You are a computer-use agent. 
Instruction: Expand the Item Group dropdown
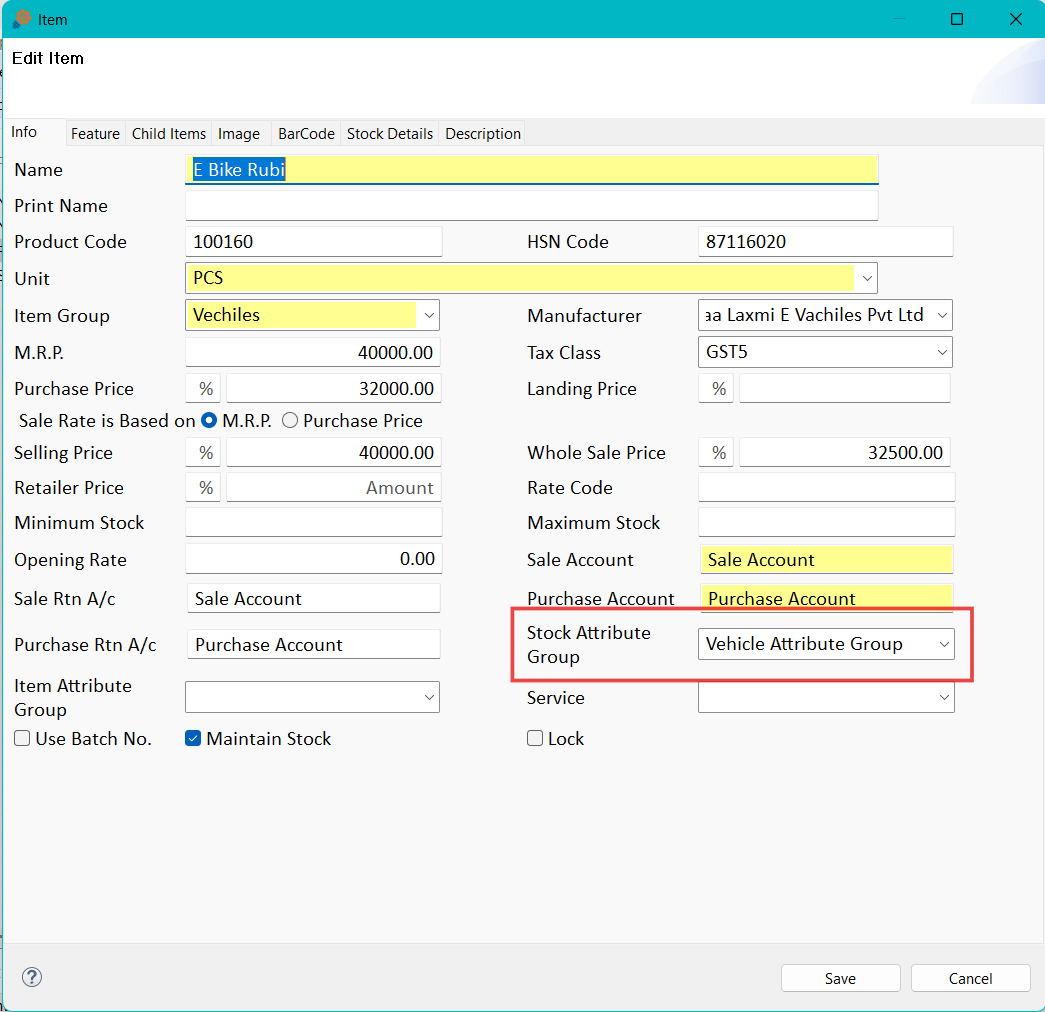[429, 315]
